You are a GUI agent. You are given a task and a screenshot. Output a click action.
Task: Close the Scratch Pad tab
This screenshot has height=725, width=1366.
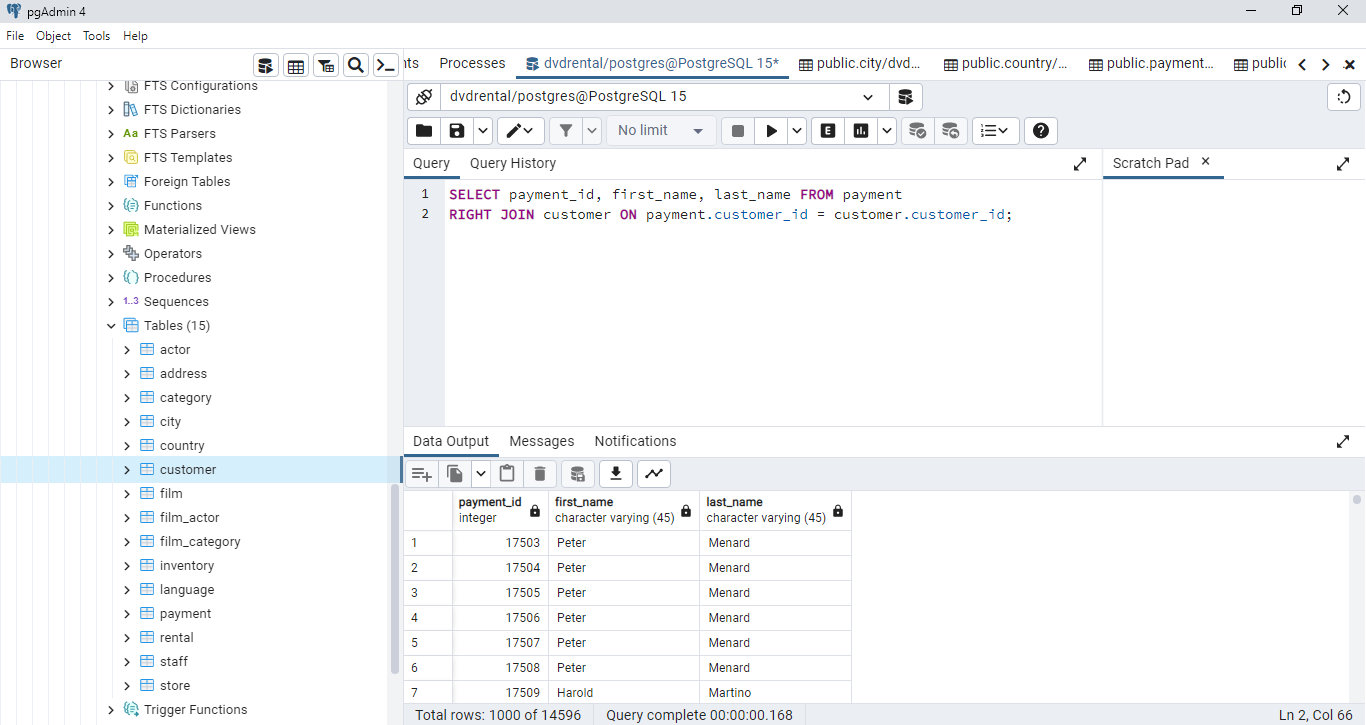(x=1205, y=161)
